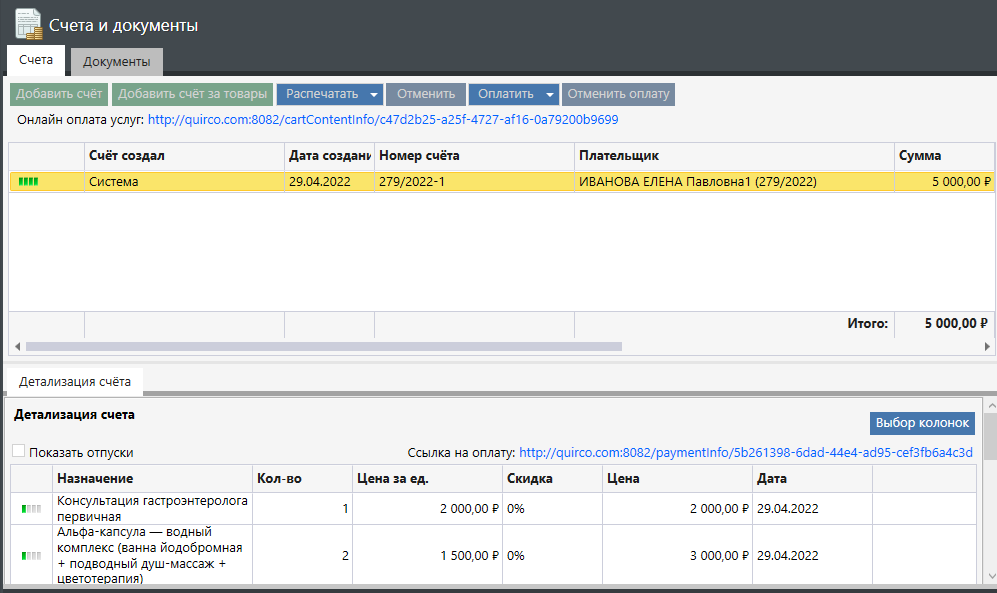Click the Отменить button in toolbar
This screenshot has height=593, width=997.
pos(426,94)
